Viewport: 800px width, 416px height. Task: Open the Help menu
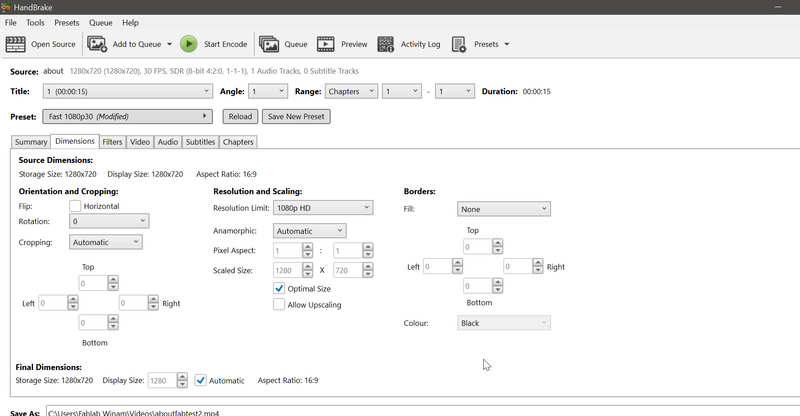(x=130, y=22)
